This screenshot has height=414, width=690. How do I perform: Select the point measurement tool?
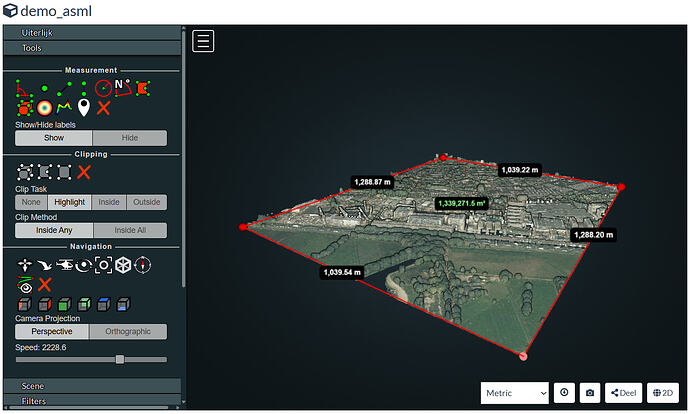(x=44, y=88)
